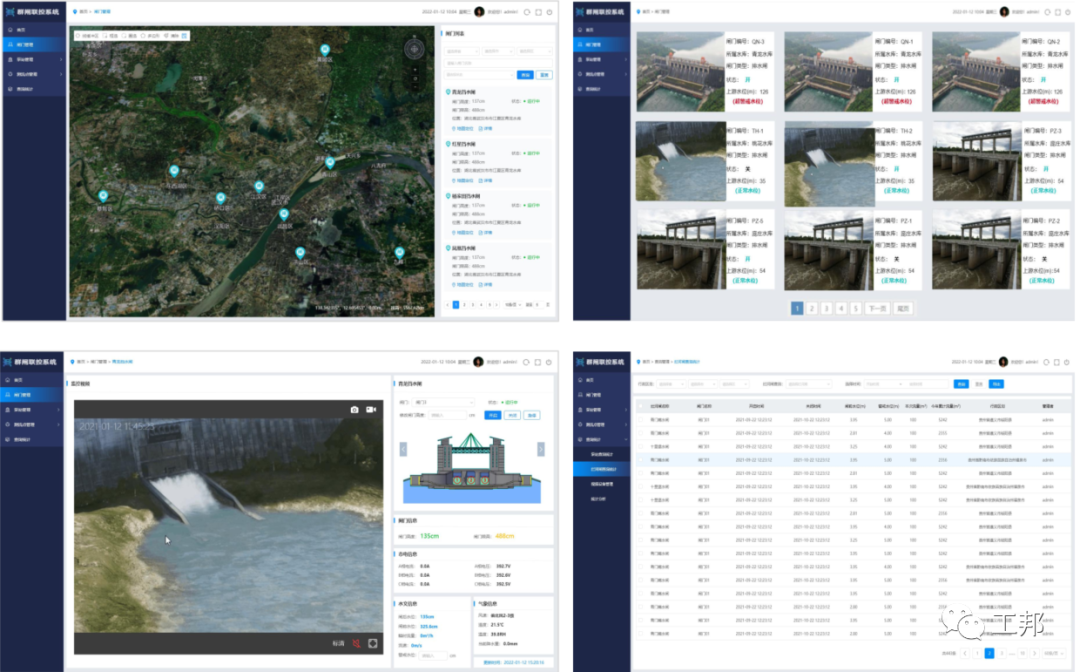Click the home icon in map view sidebar

click(10, 30)
